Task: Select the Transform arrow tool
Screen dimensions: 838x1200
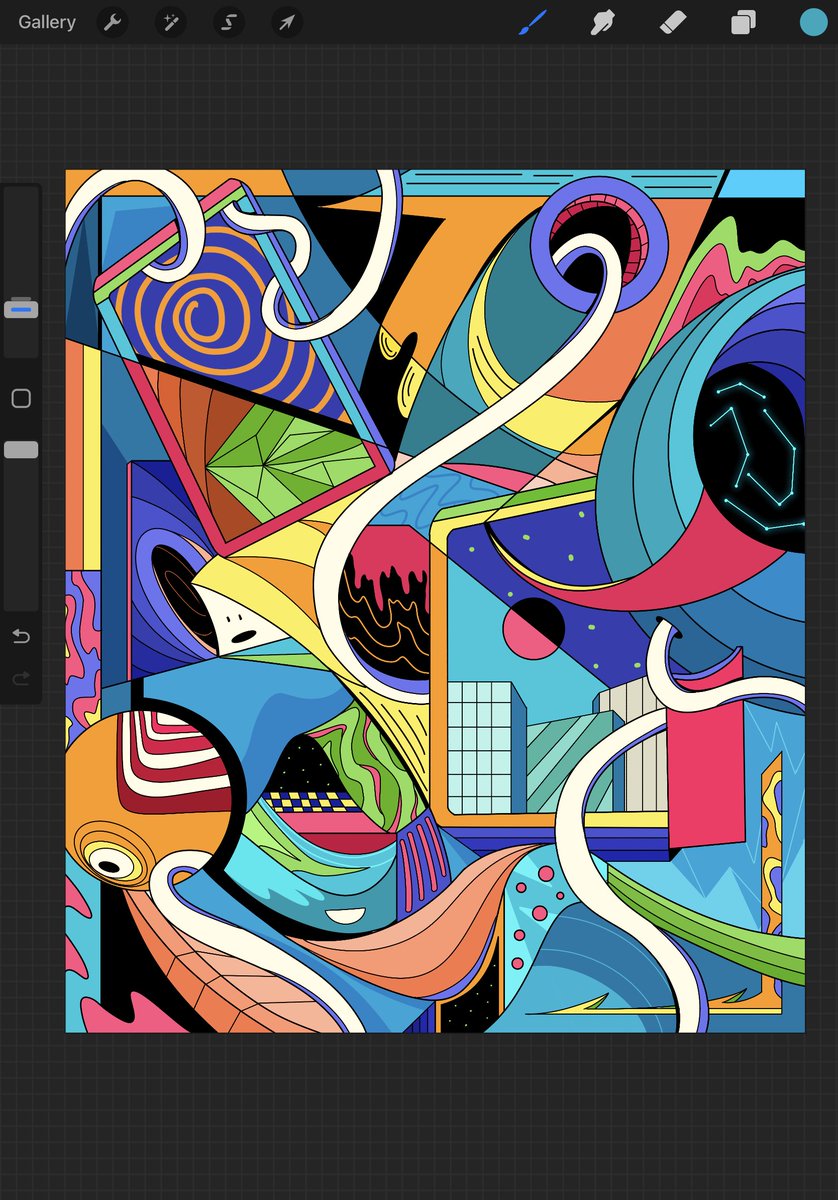Action: tap(286, 22)
